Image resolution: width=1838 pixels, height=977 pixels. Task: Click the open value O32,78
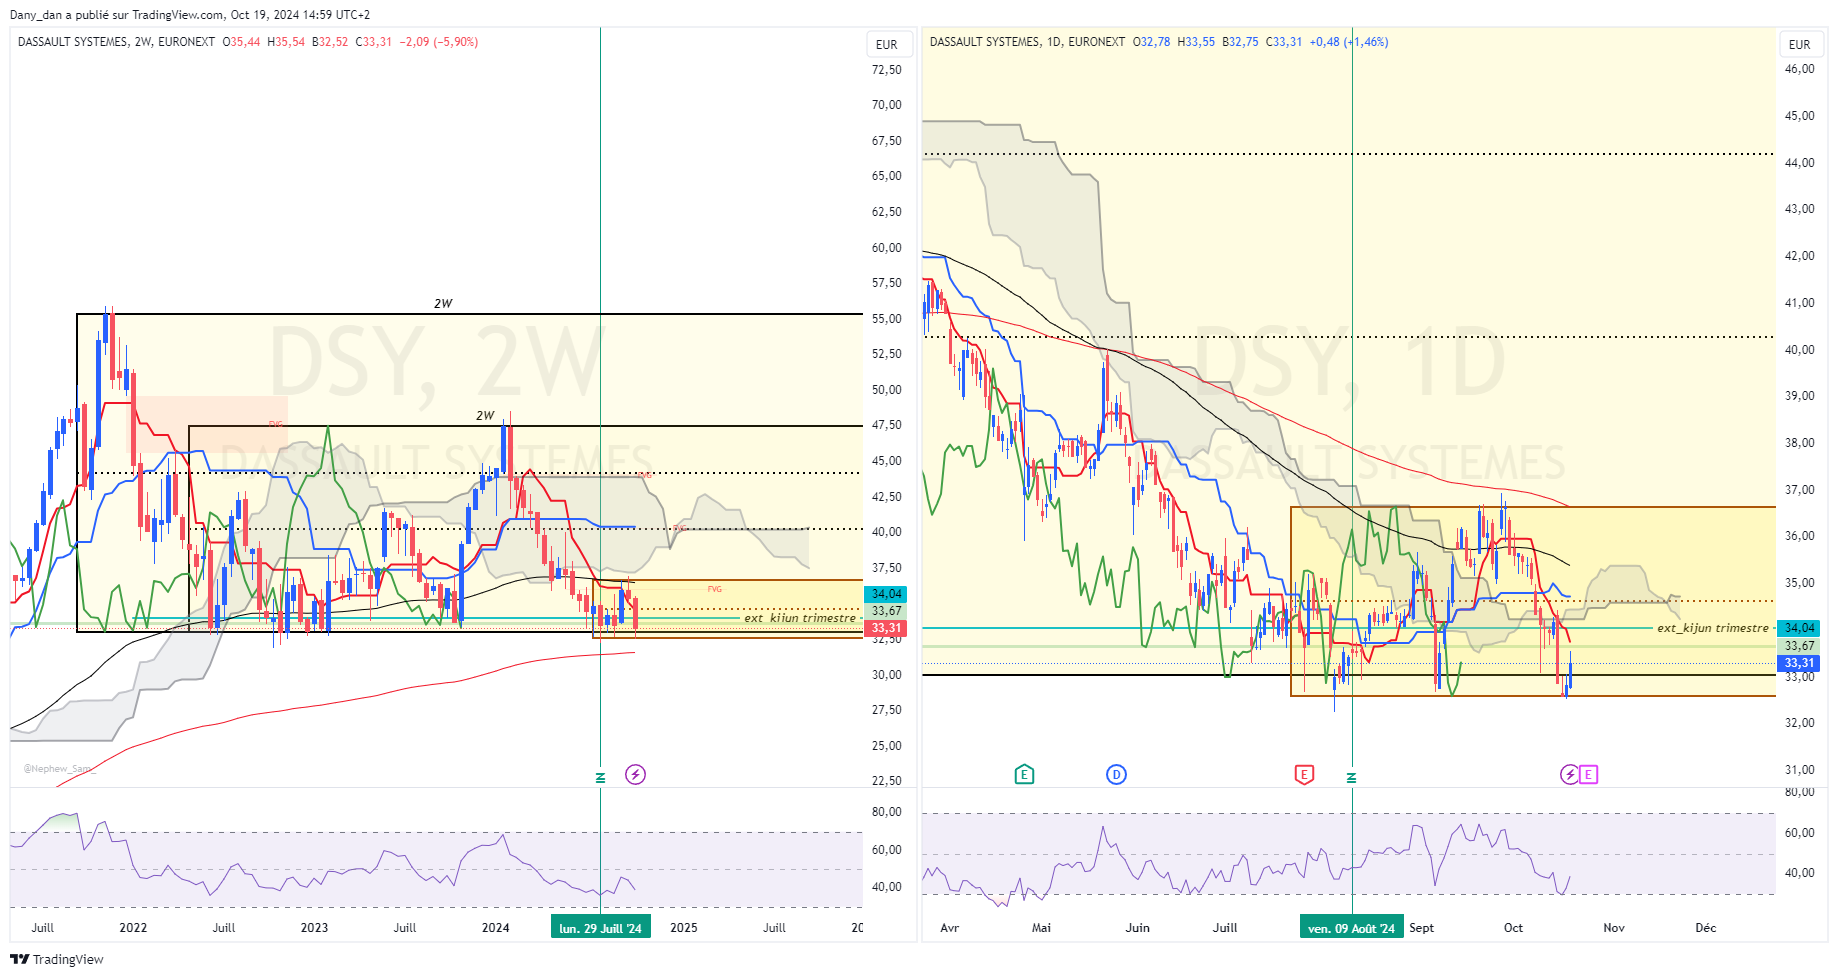(x=1152, y=42)
